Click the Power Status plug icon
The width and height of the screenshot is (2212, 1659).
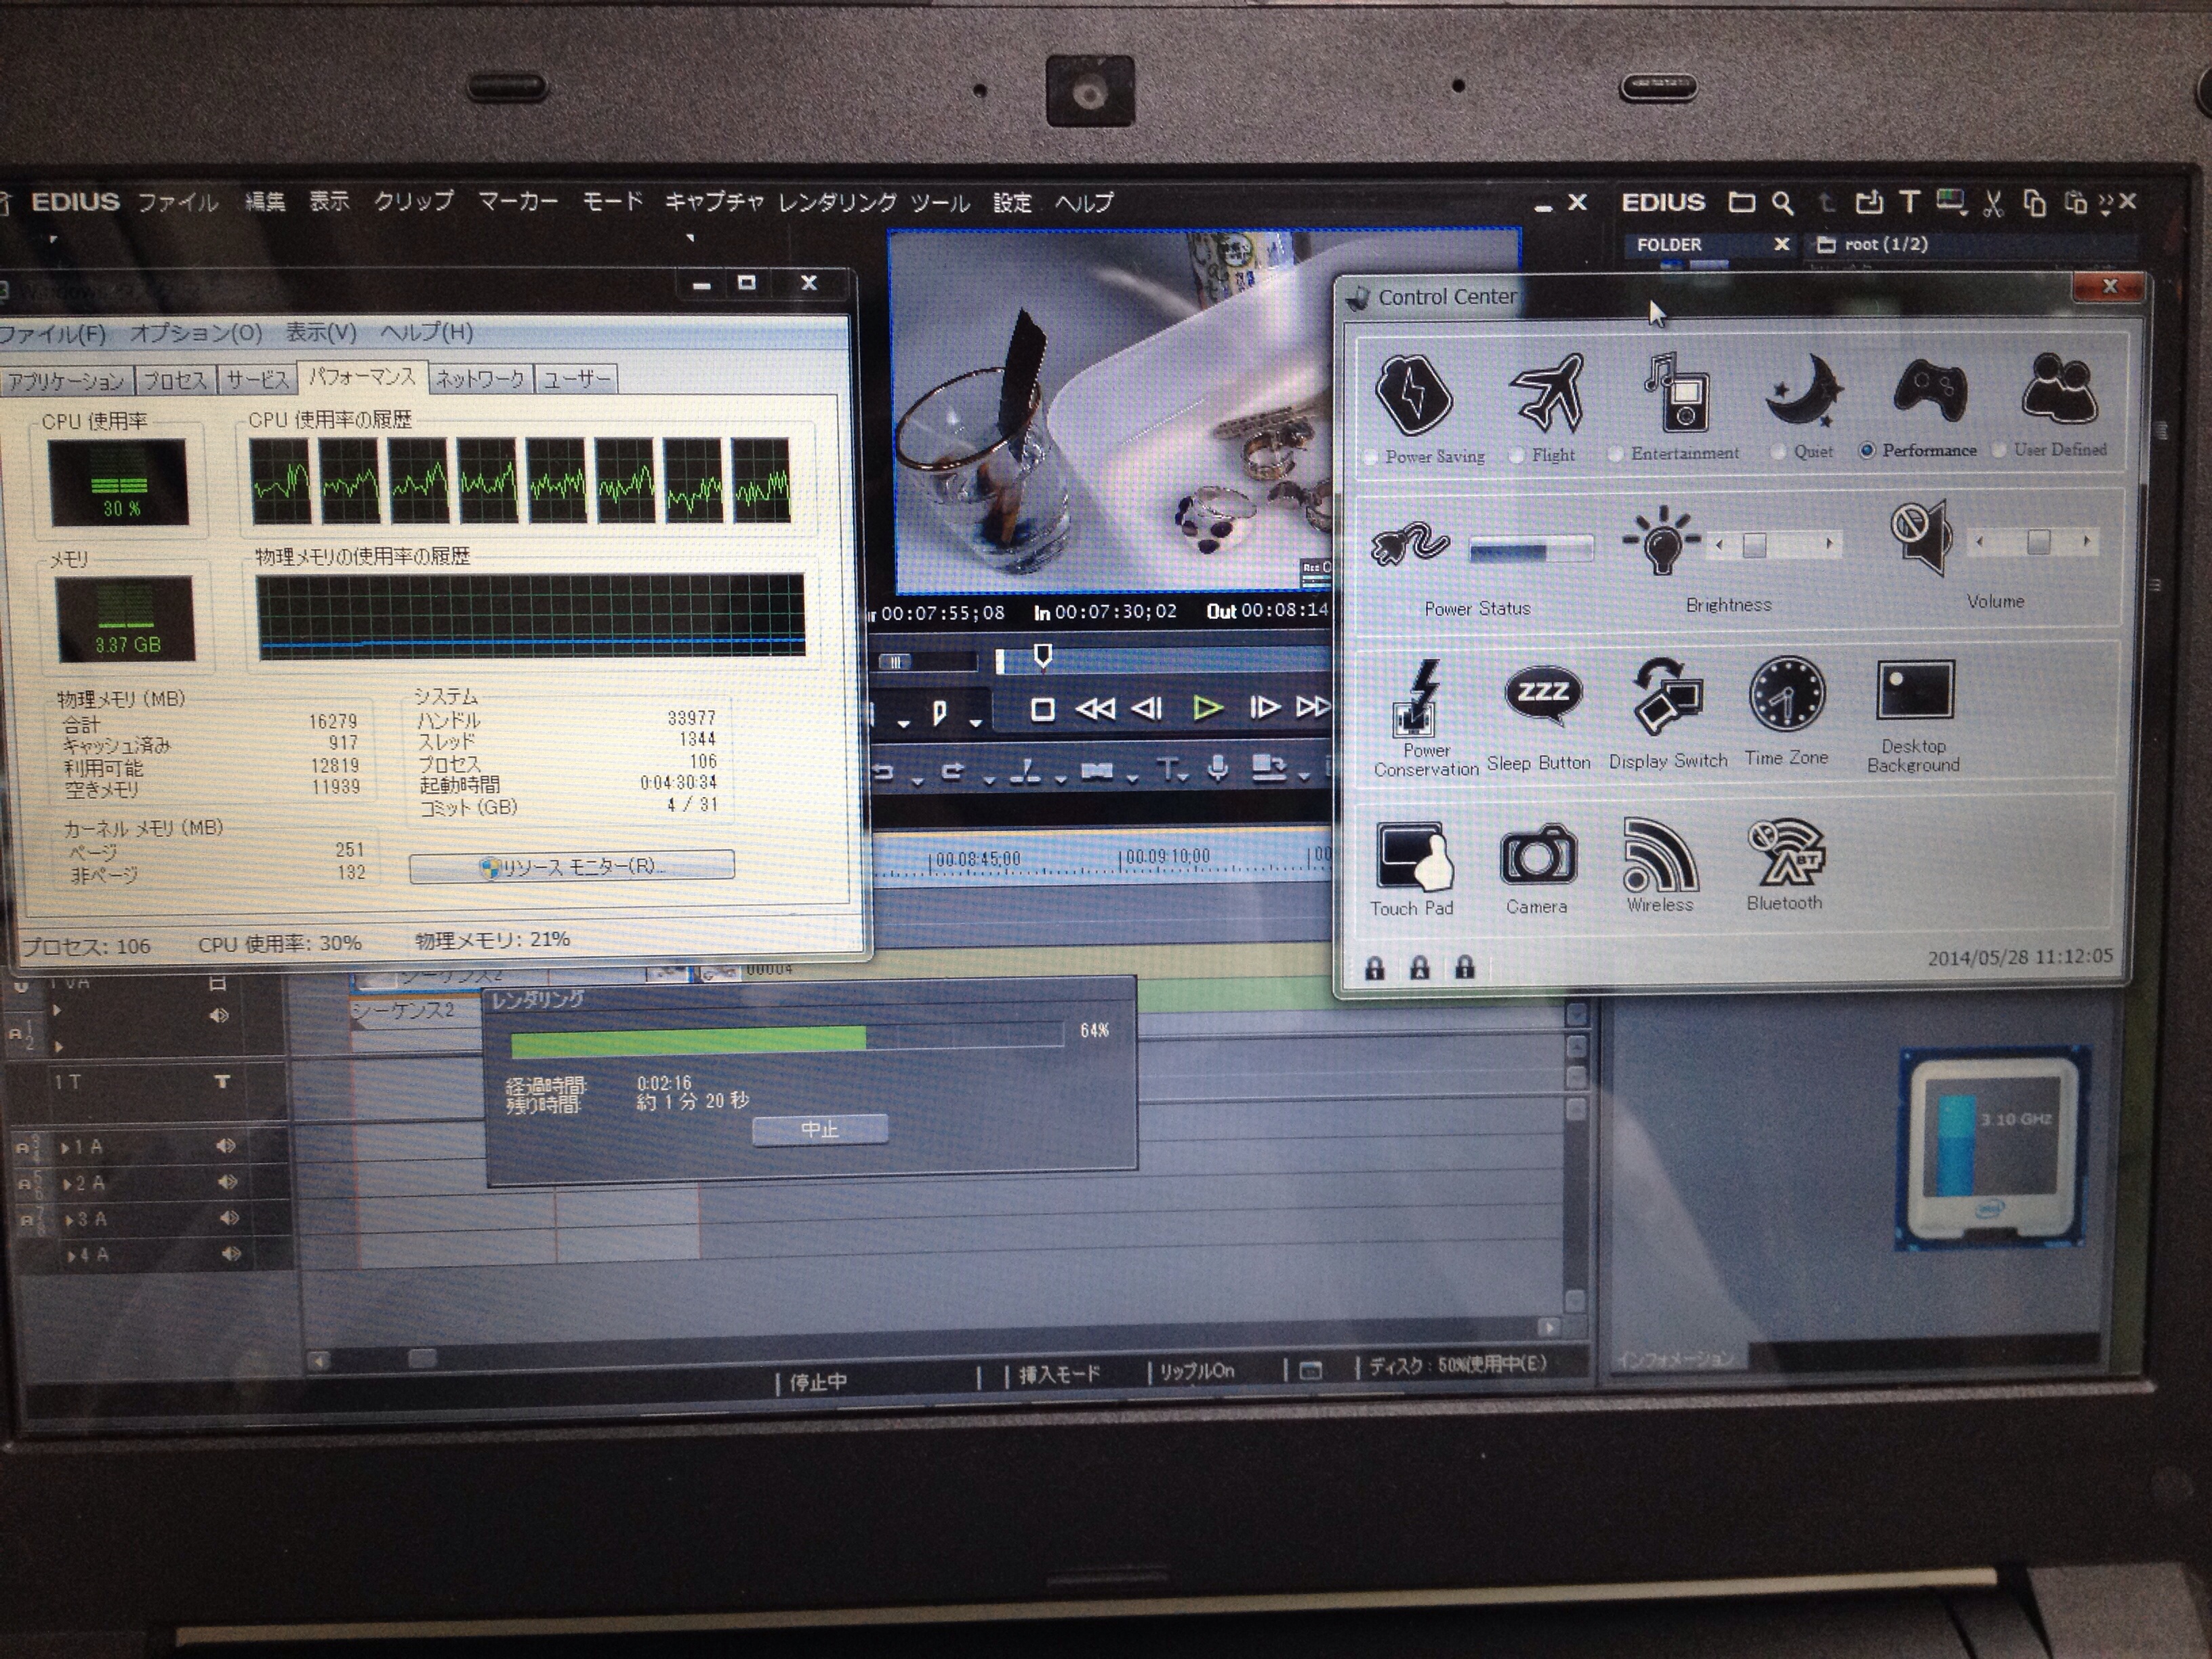(x=1410, y=544)
